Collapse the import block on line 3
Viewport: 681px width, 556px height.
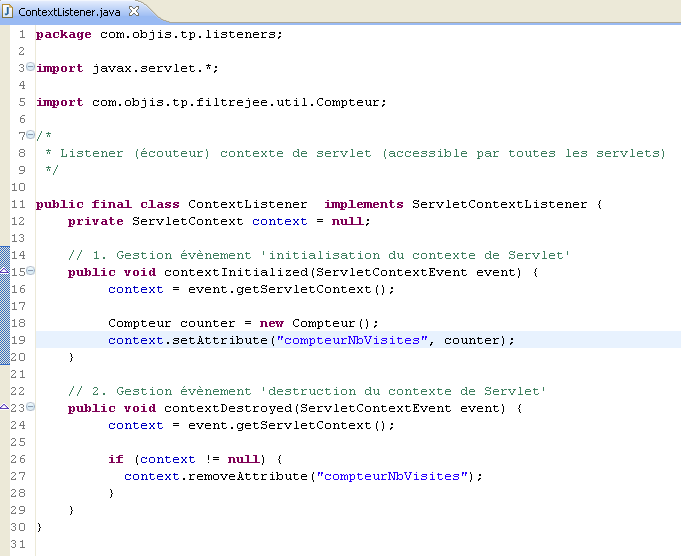pyautogui.click(x=30, y=67)
